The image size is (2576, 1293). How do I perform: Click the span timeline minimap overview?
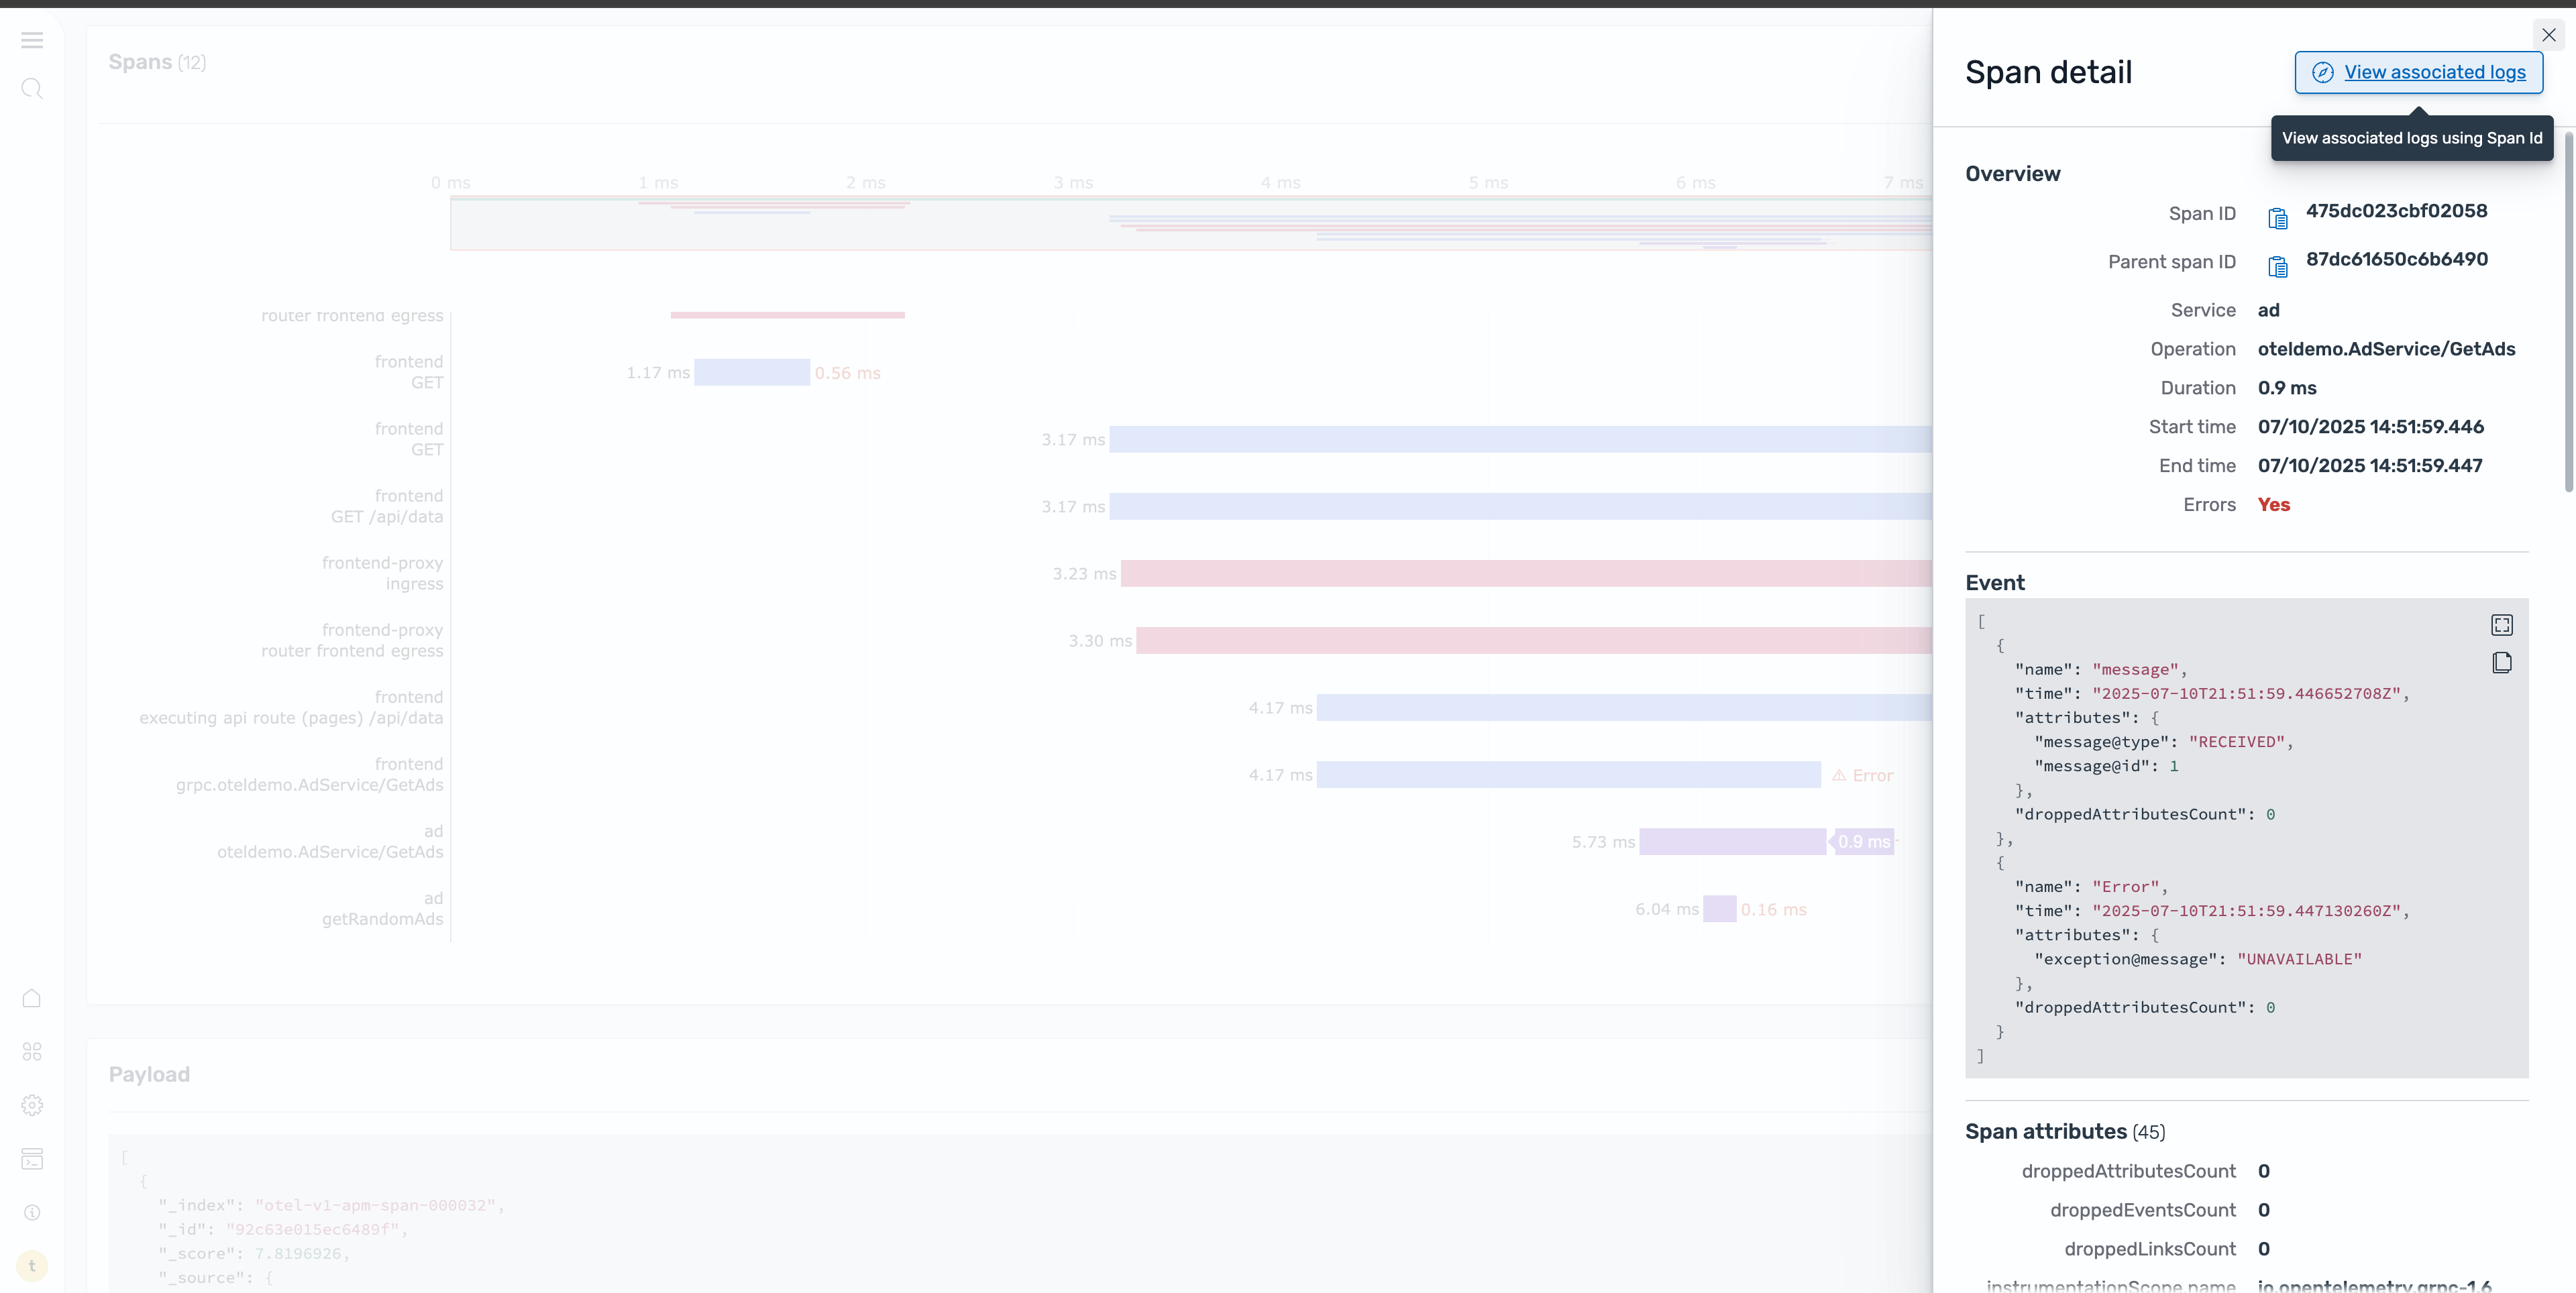[1190, 223]
